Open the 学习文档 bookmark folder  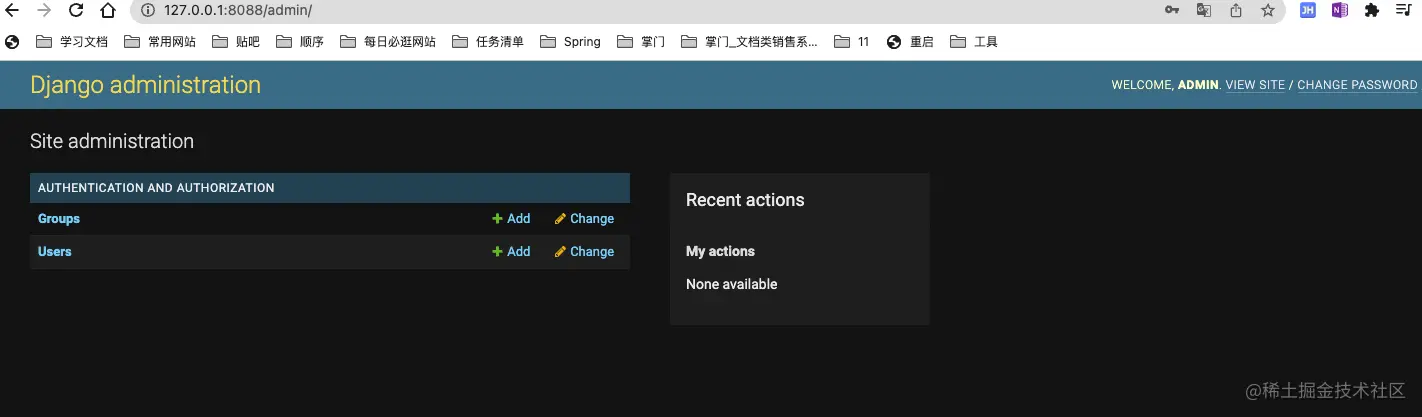pyautogui.click(x=72, y=42)
